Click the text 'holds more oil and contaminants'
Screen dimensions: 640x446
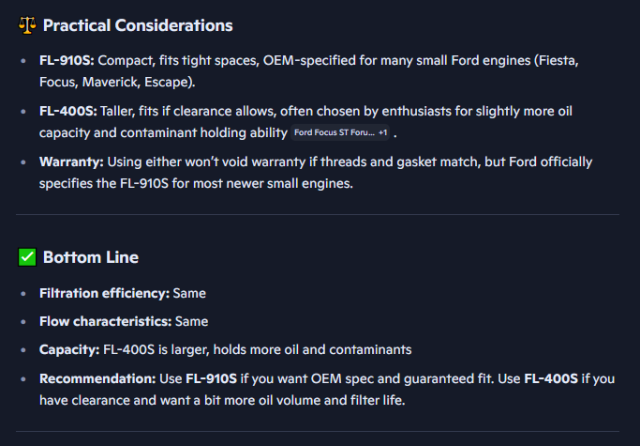pos(299,350)
